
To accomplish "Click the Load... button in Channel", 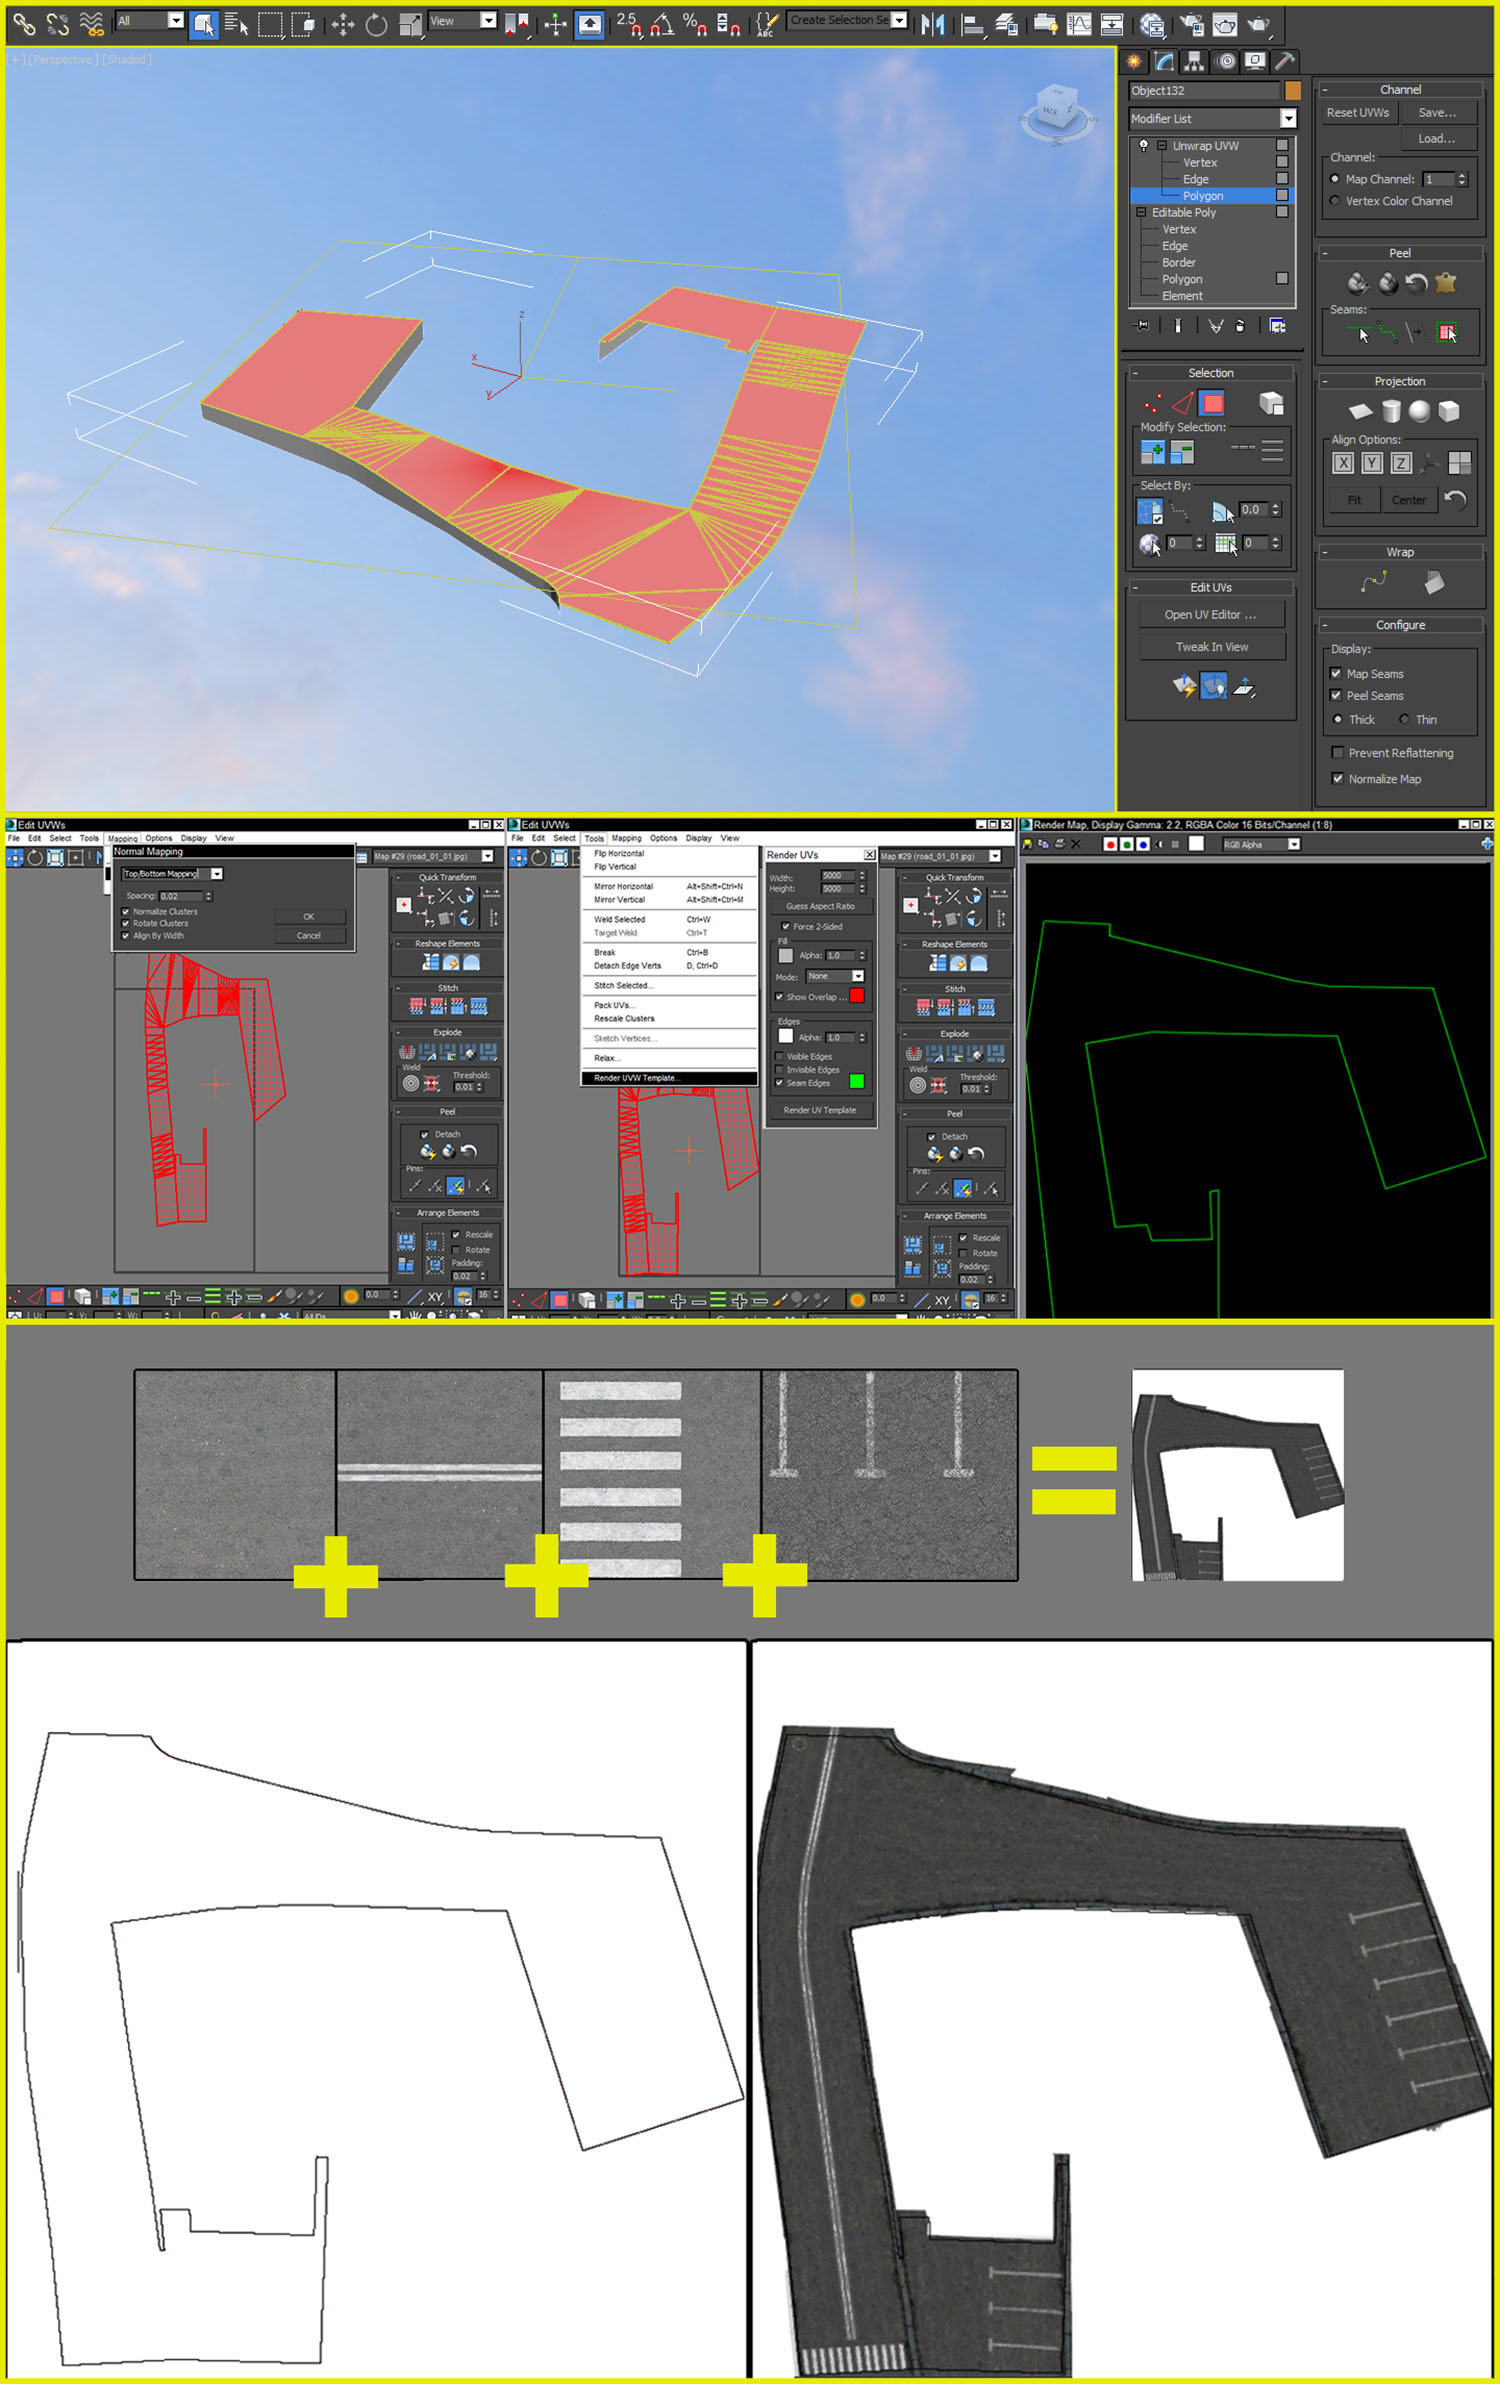I will click(1437, 139).
